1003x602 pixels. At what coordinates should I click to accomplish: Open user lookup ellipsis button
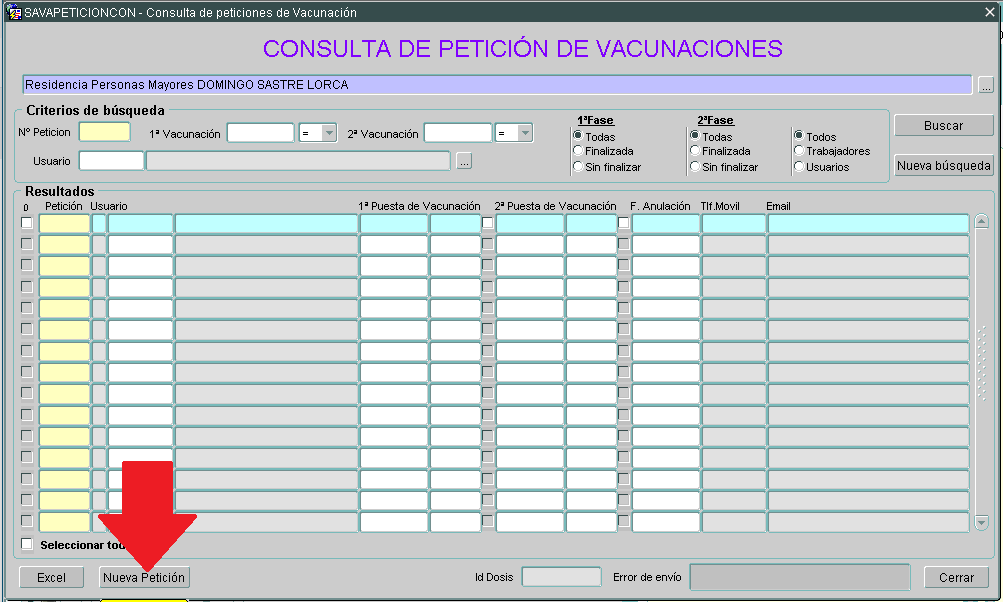point(464,161)
